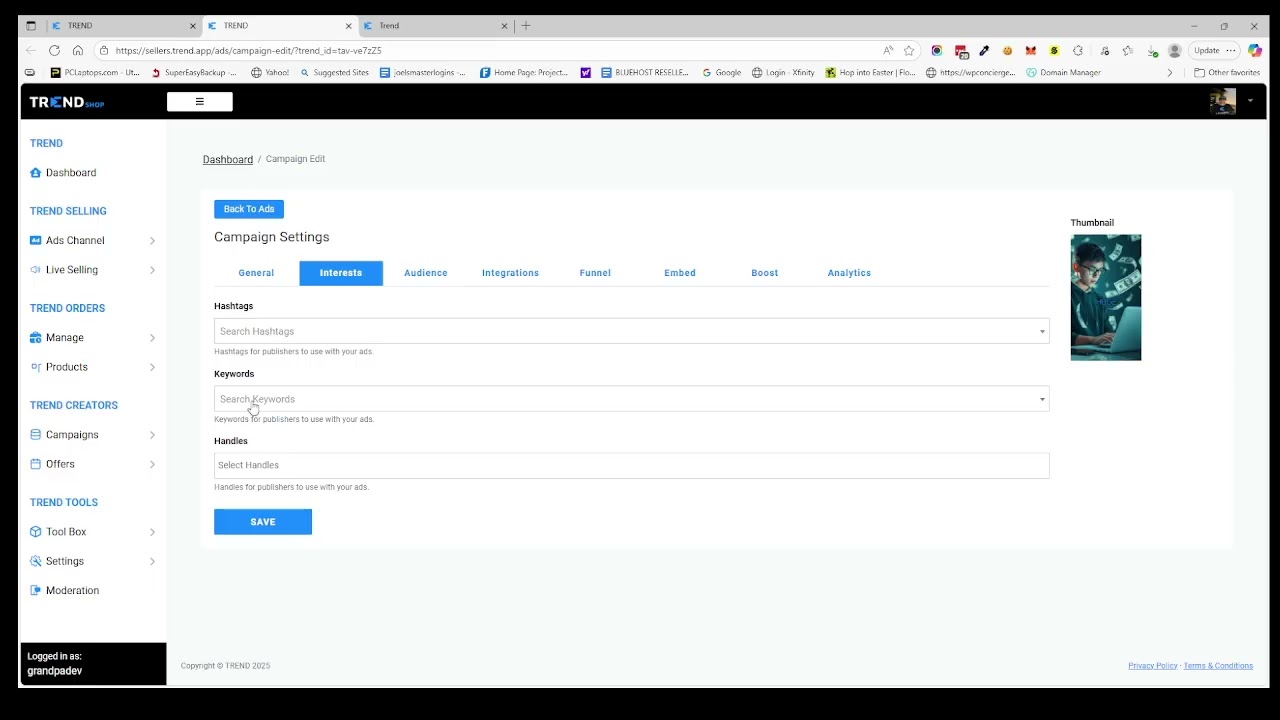The image size is (1280, 720).
Task: Click the read aloud icon in address bar
Action: point(888,50)
